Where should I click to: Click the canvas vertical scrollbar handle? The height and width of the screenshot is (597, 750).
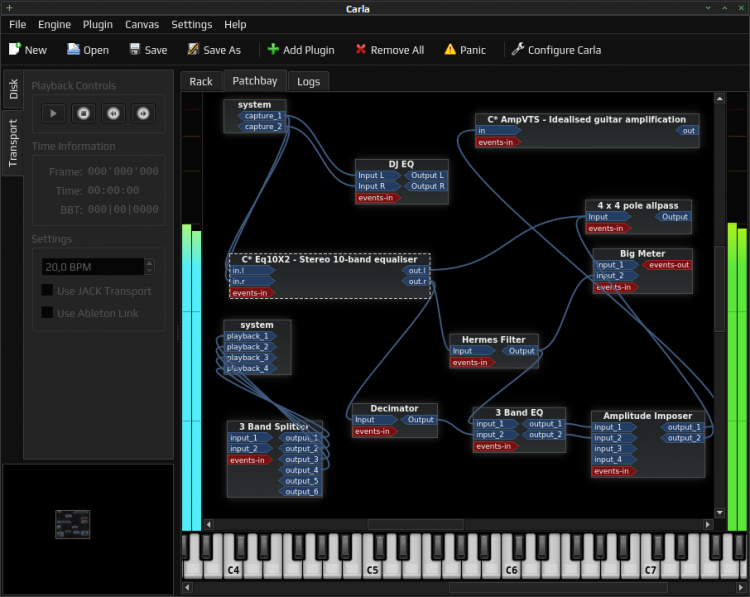719,289
